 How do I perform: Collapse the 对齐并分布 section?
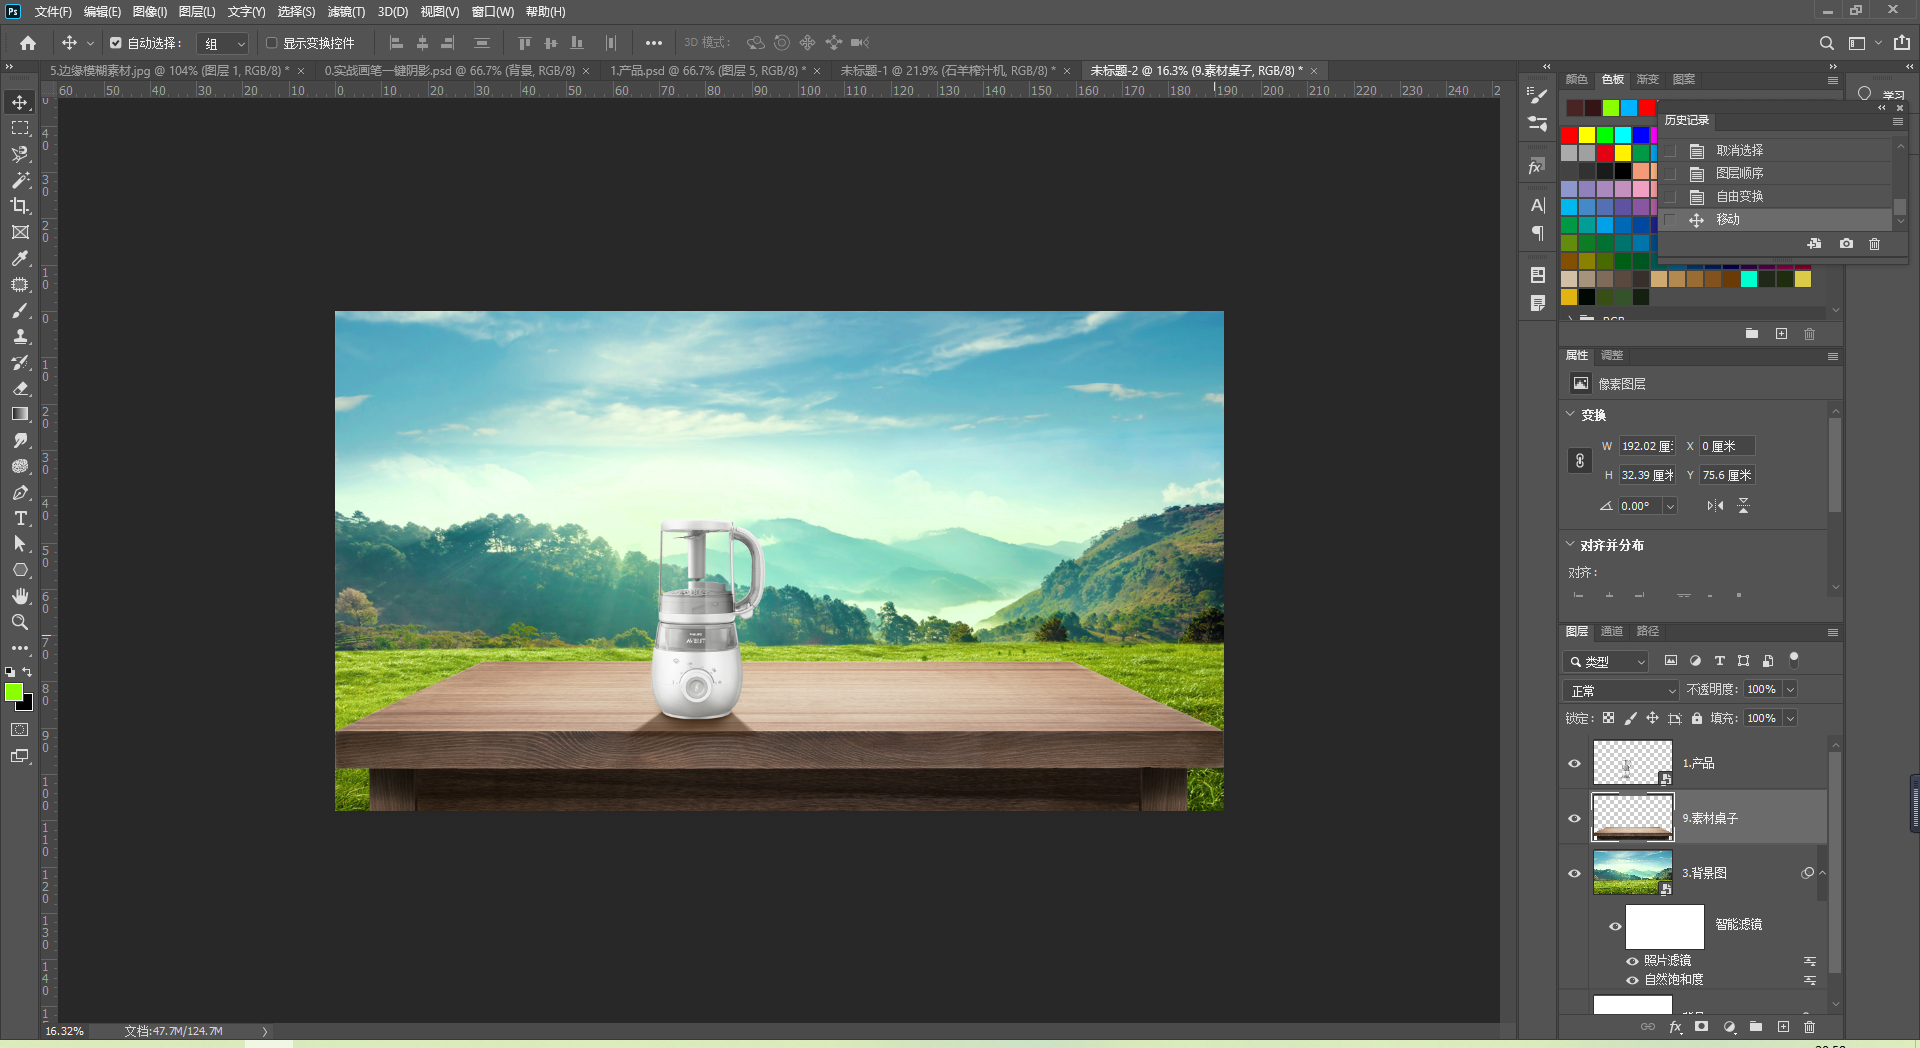[x=1570, y=545]
